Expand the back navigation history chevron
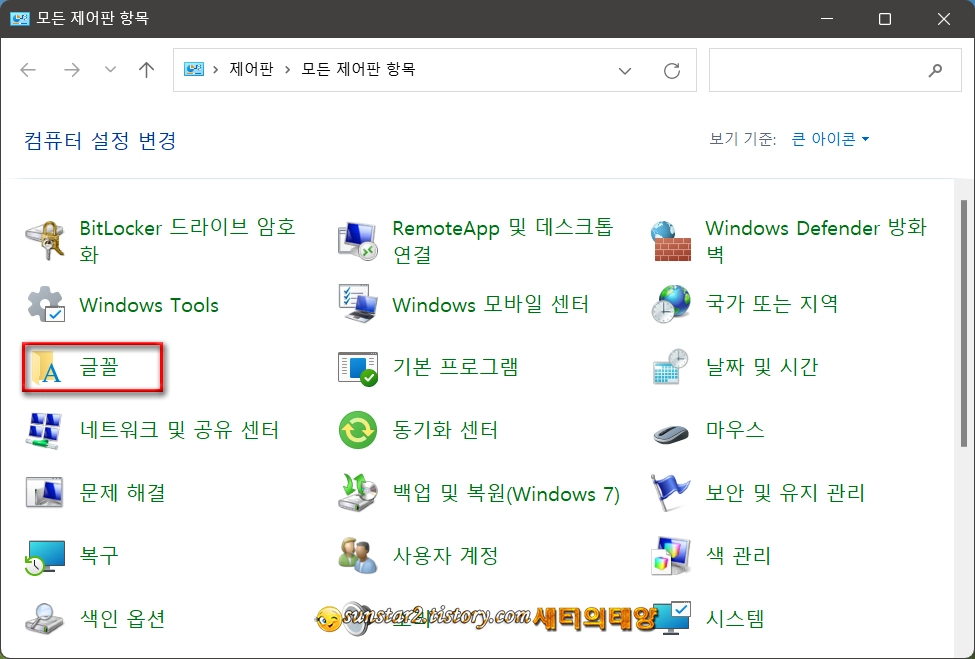Image resolution: width=975 pixels, height=659 pixels. click(110, 70)
